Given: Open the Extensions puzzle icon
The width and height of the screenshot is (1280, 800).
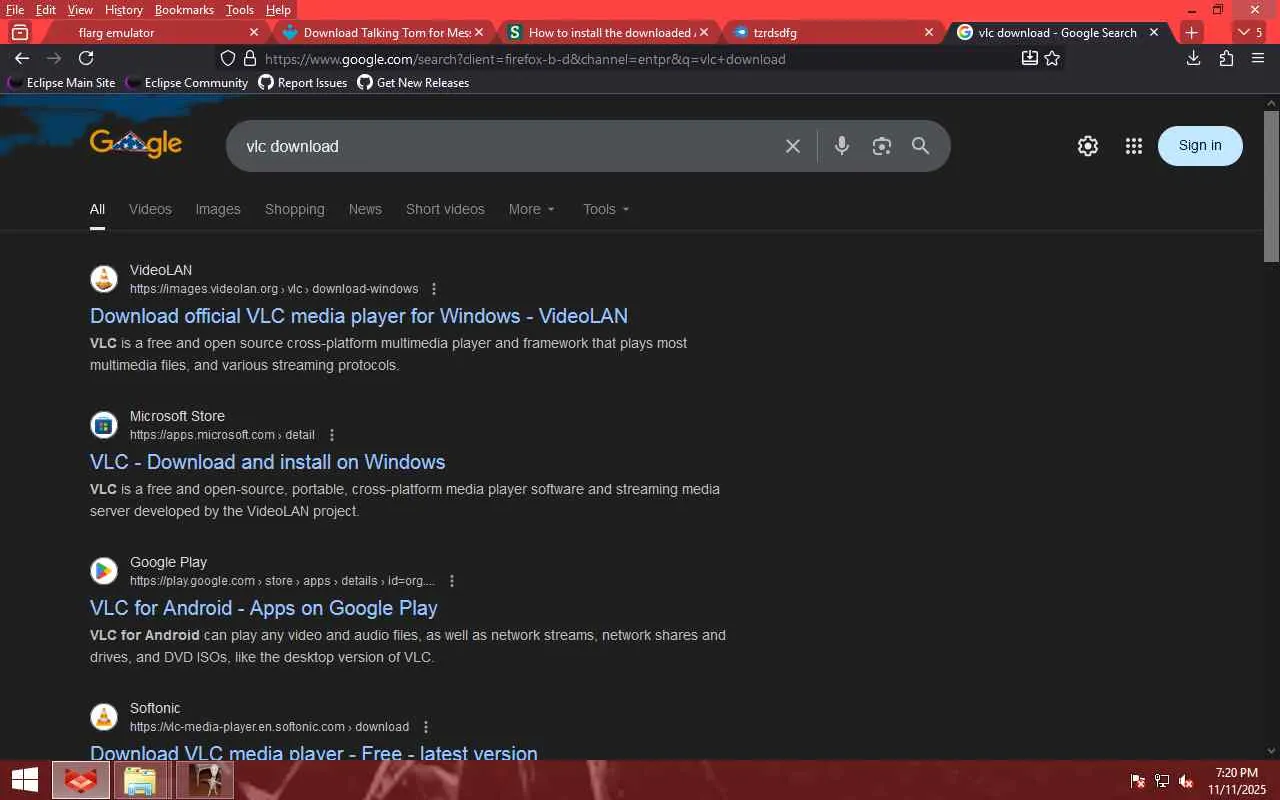Looking at the screenshot, I should 1226,58.
